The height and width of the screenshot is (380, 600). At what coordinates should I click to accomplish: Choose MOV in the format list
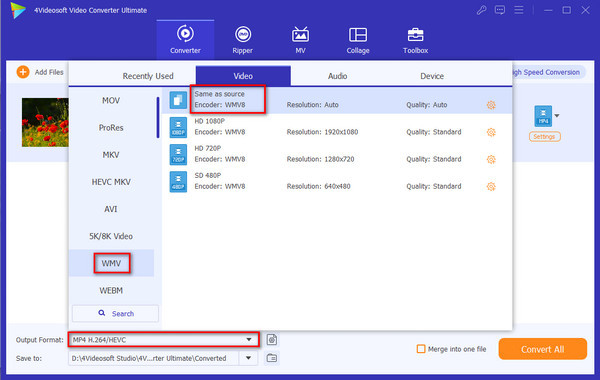coord(111,100)
